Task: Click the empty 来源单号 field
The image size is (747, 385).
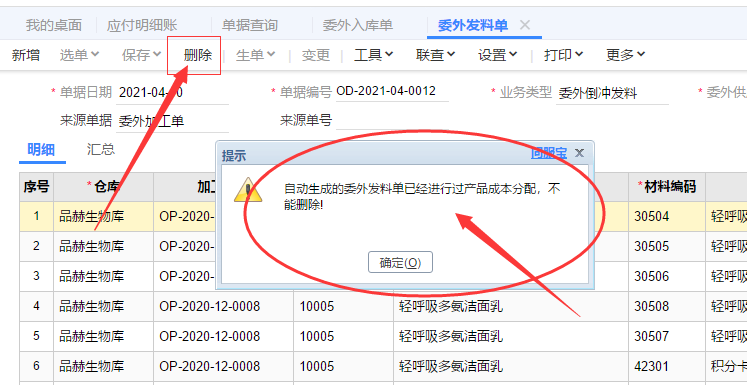Action: (392, 121)
